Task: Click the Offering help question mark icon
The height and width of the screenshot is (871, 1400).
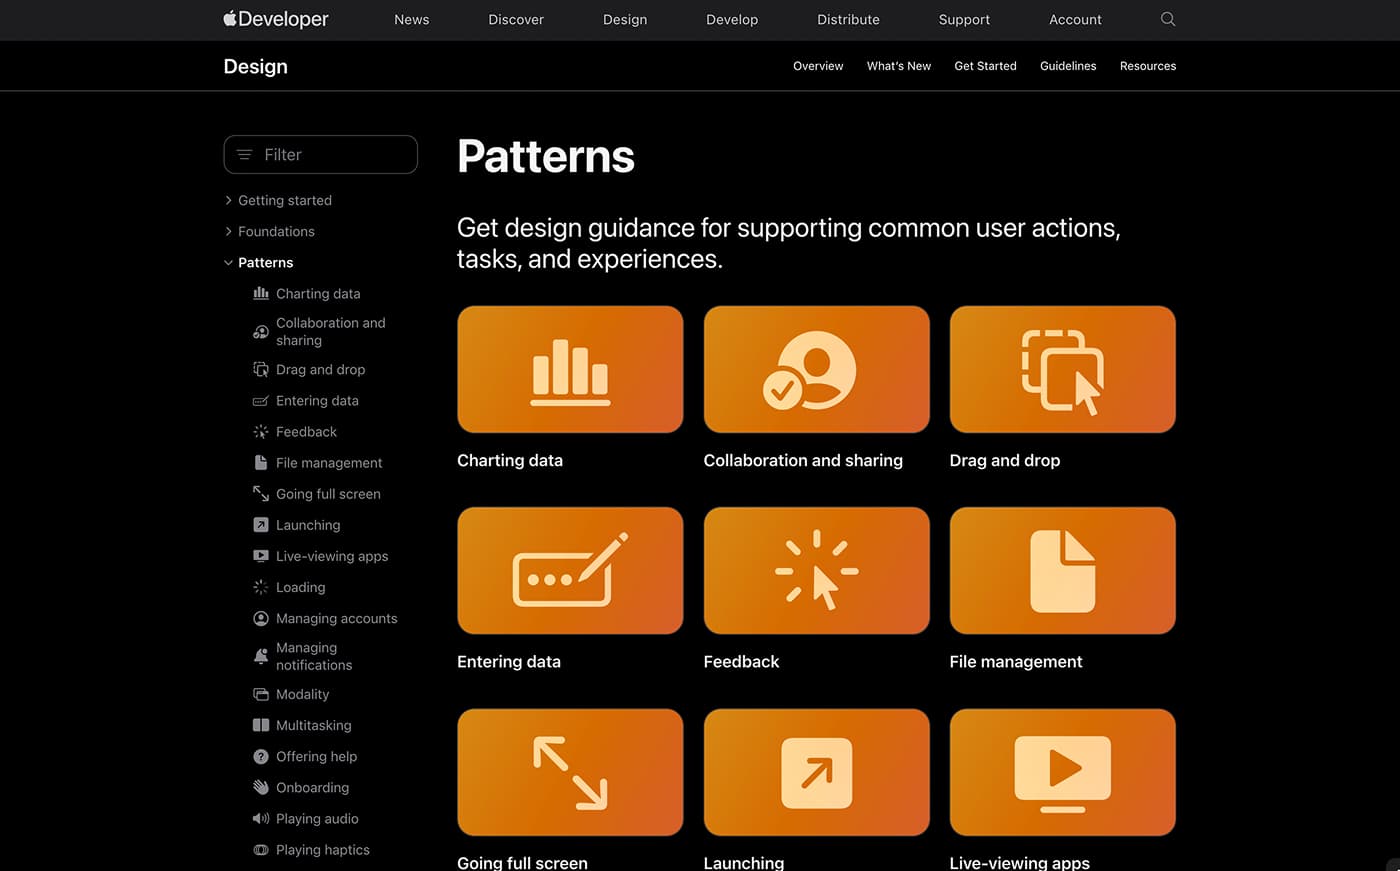Action: [x=261, y=756]
